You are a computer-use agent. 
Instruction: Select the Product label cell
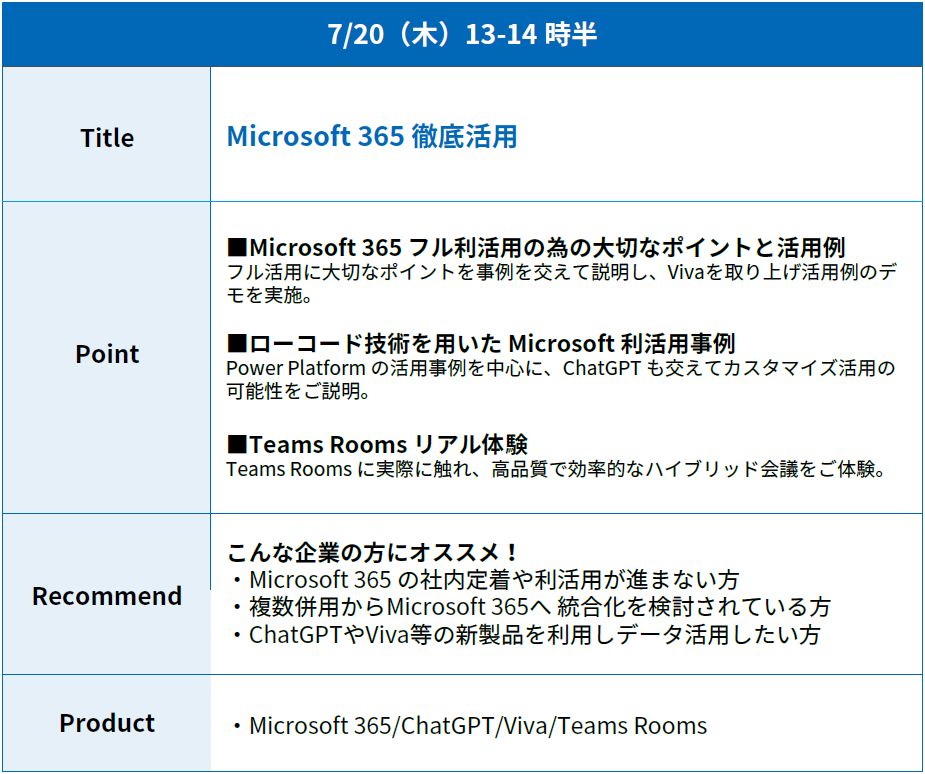(107, 723)
